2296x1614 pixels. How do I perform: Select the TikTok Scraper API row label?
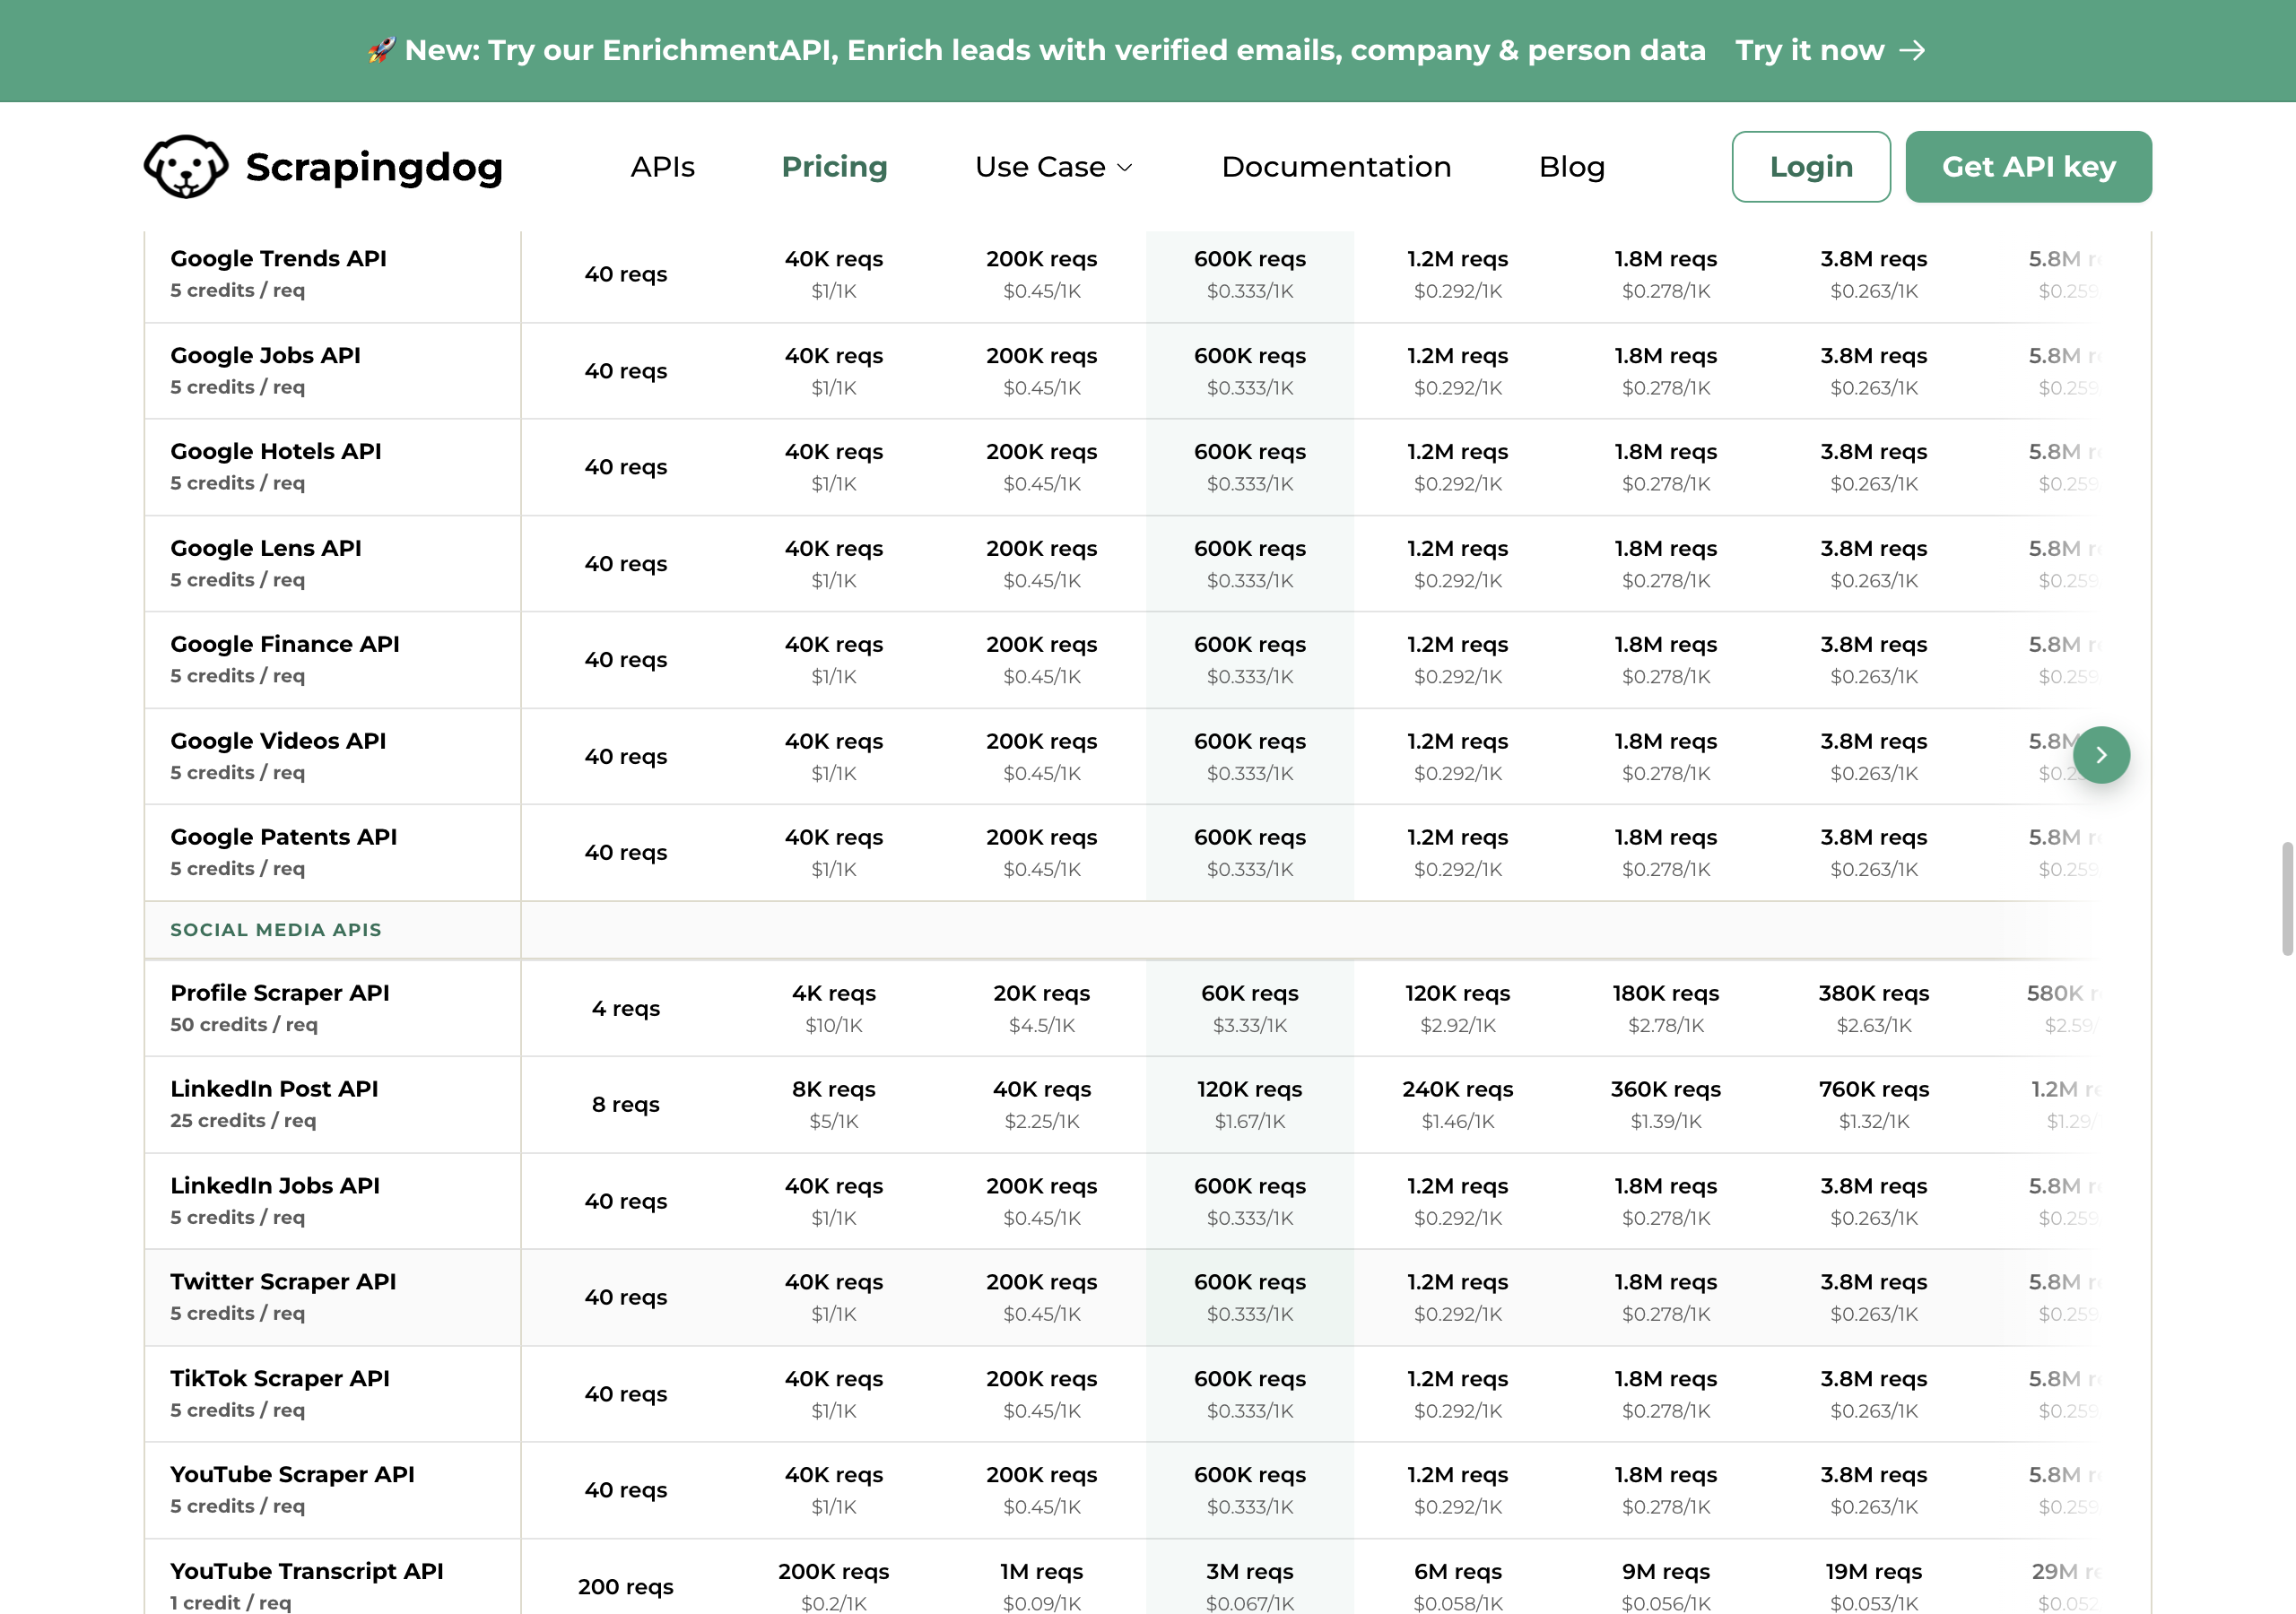point(280,1379)
